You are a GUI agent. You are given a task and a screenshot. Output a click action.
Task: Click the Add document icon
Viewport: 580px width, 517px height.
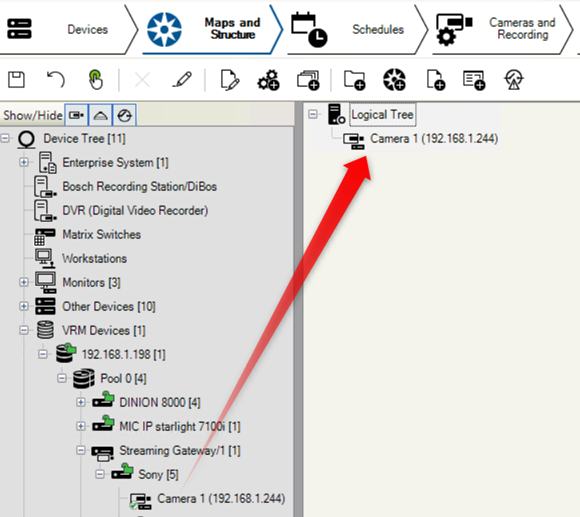click(x=435, y=80)
